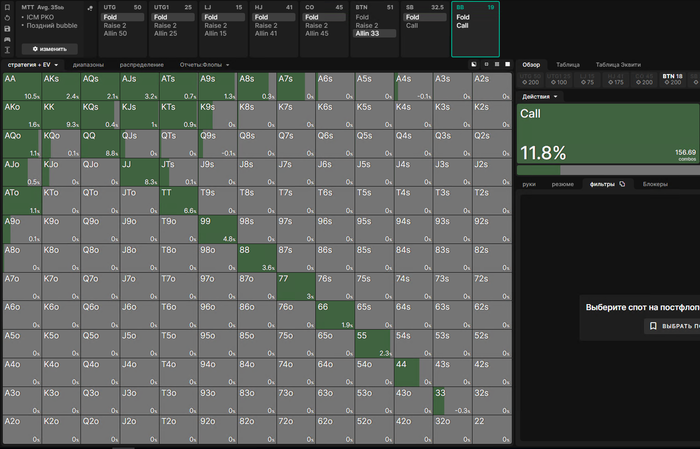Screen dimensions: 700x449
Task: Switch to the резюме tab
Action: 562,184
